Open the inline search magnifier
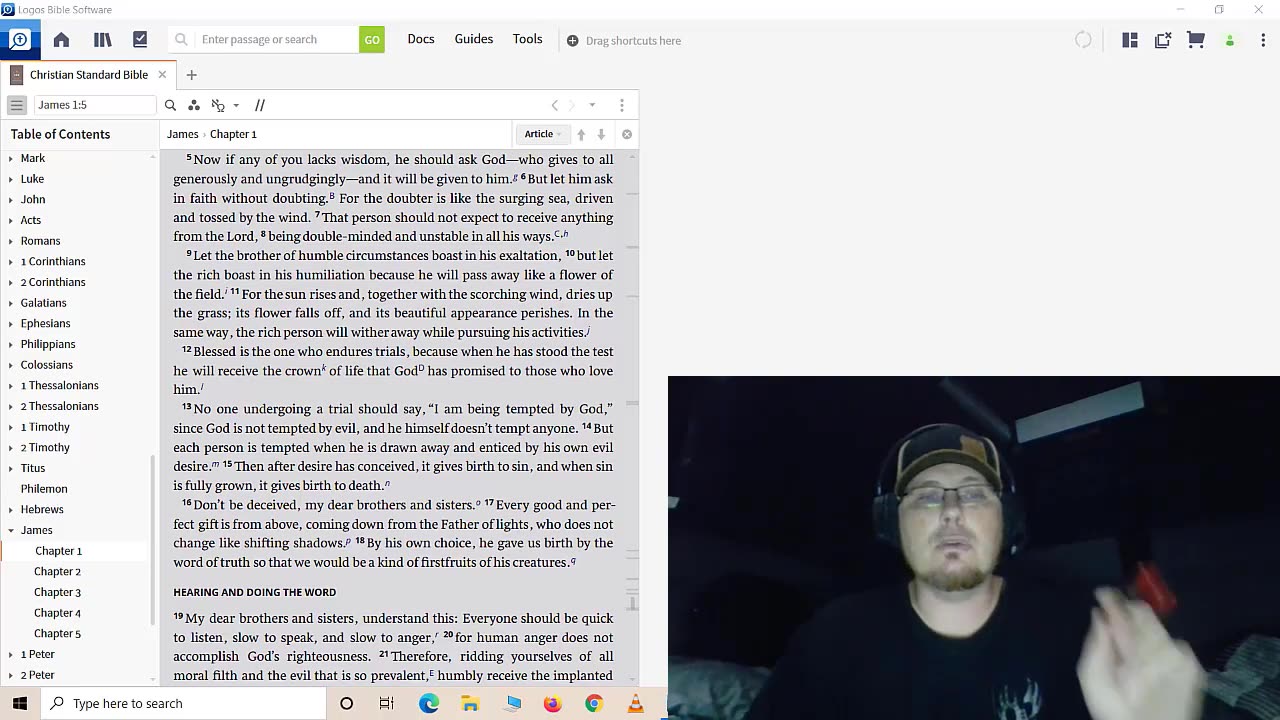 [x=170, y=105]
